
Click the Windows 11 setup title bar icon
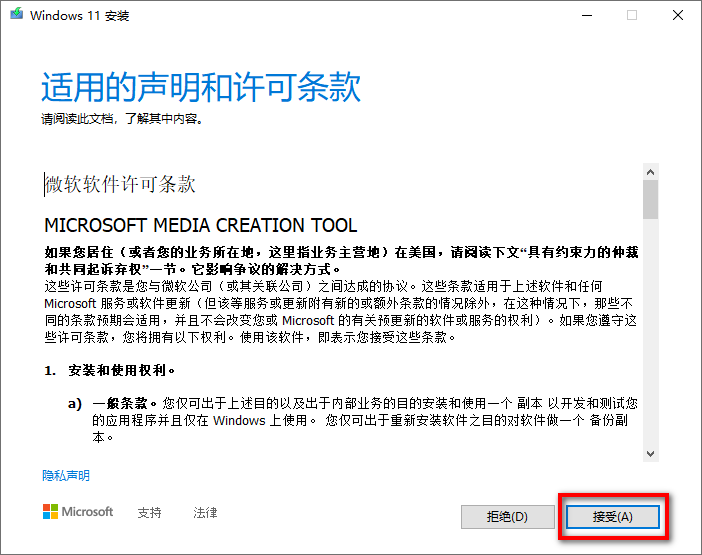tap(16, 16)
